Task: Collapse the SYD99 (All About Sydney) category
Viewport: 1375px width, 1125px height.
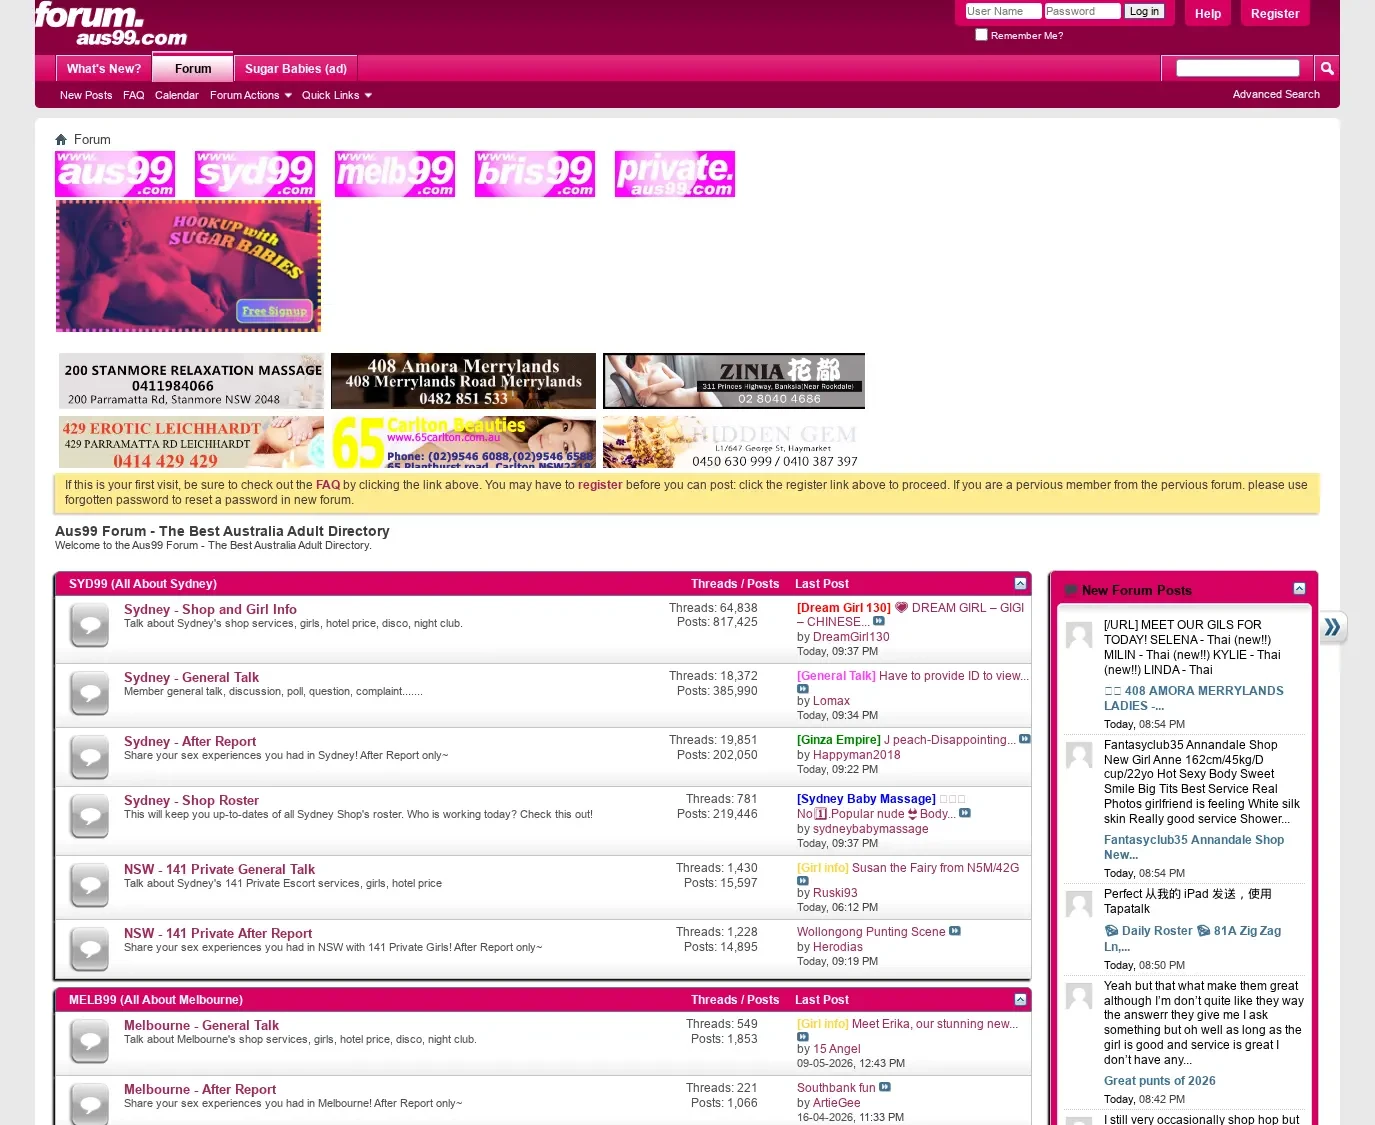Action: (x=1020, y=583)
